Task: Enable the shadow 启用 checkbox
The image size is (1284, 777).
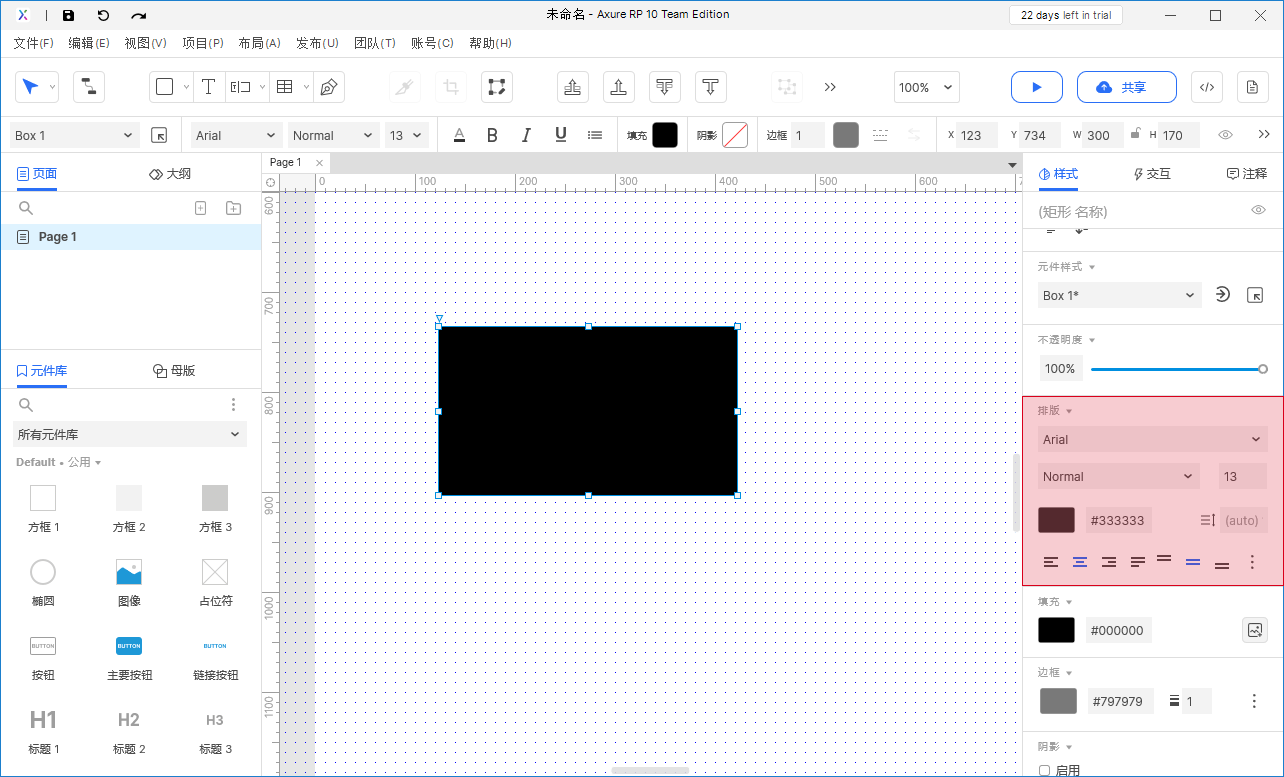Action: (1045, 770)
